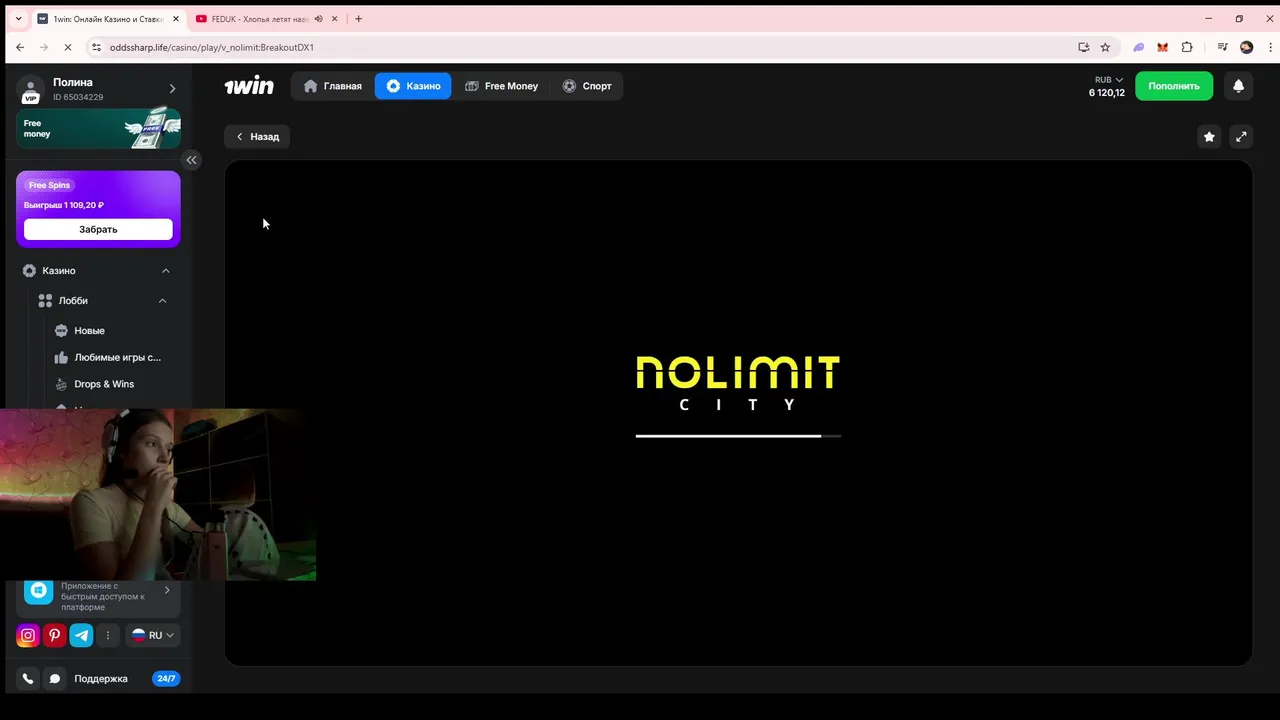The image size is (1280, 720).
Task: Open the RU language selector
Action: coord(153,635)
